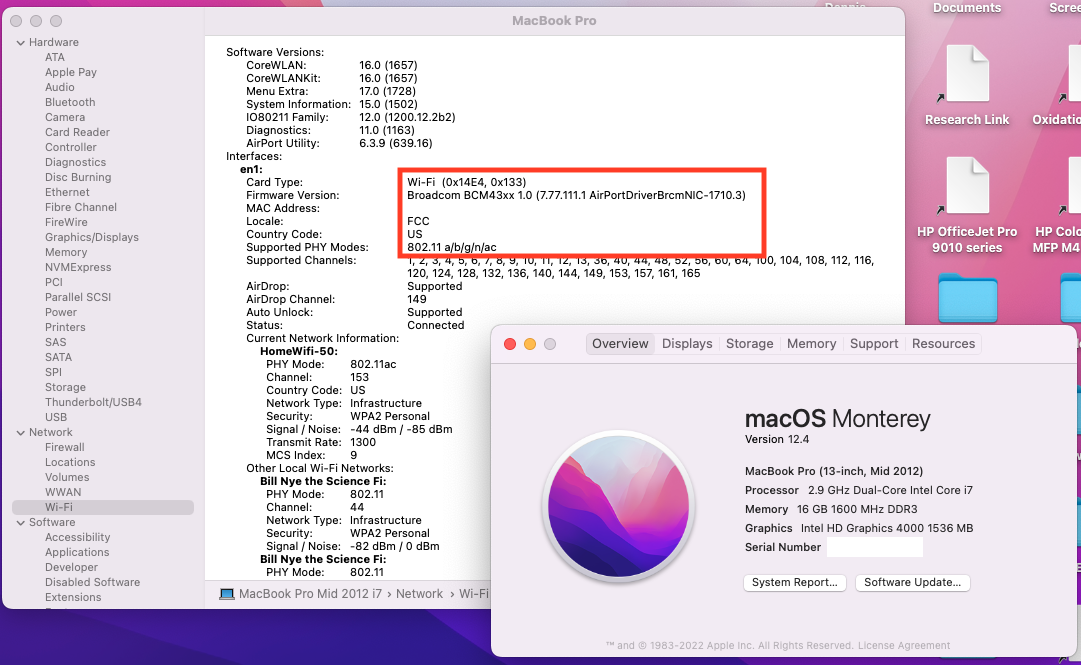Open the blue folder under HP OfficeJet shortcut
The width and height of the screenshot is (1081, 665).
coord(967,298)
